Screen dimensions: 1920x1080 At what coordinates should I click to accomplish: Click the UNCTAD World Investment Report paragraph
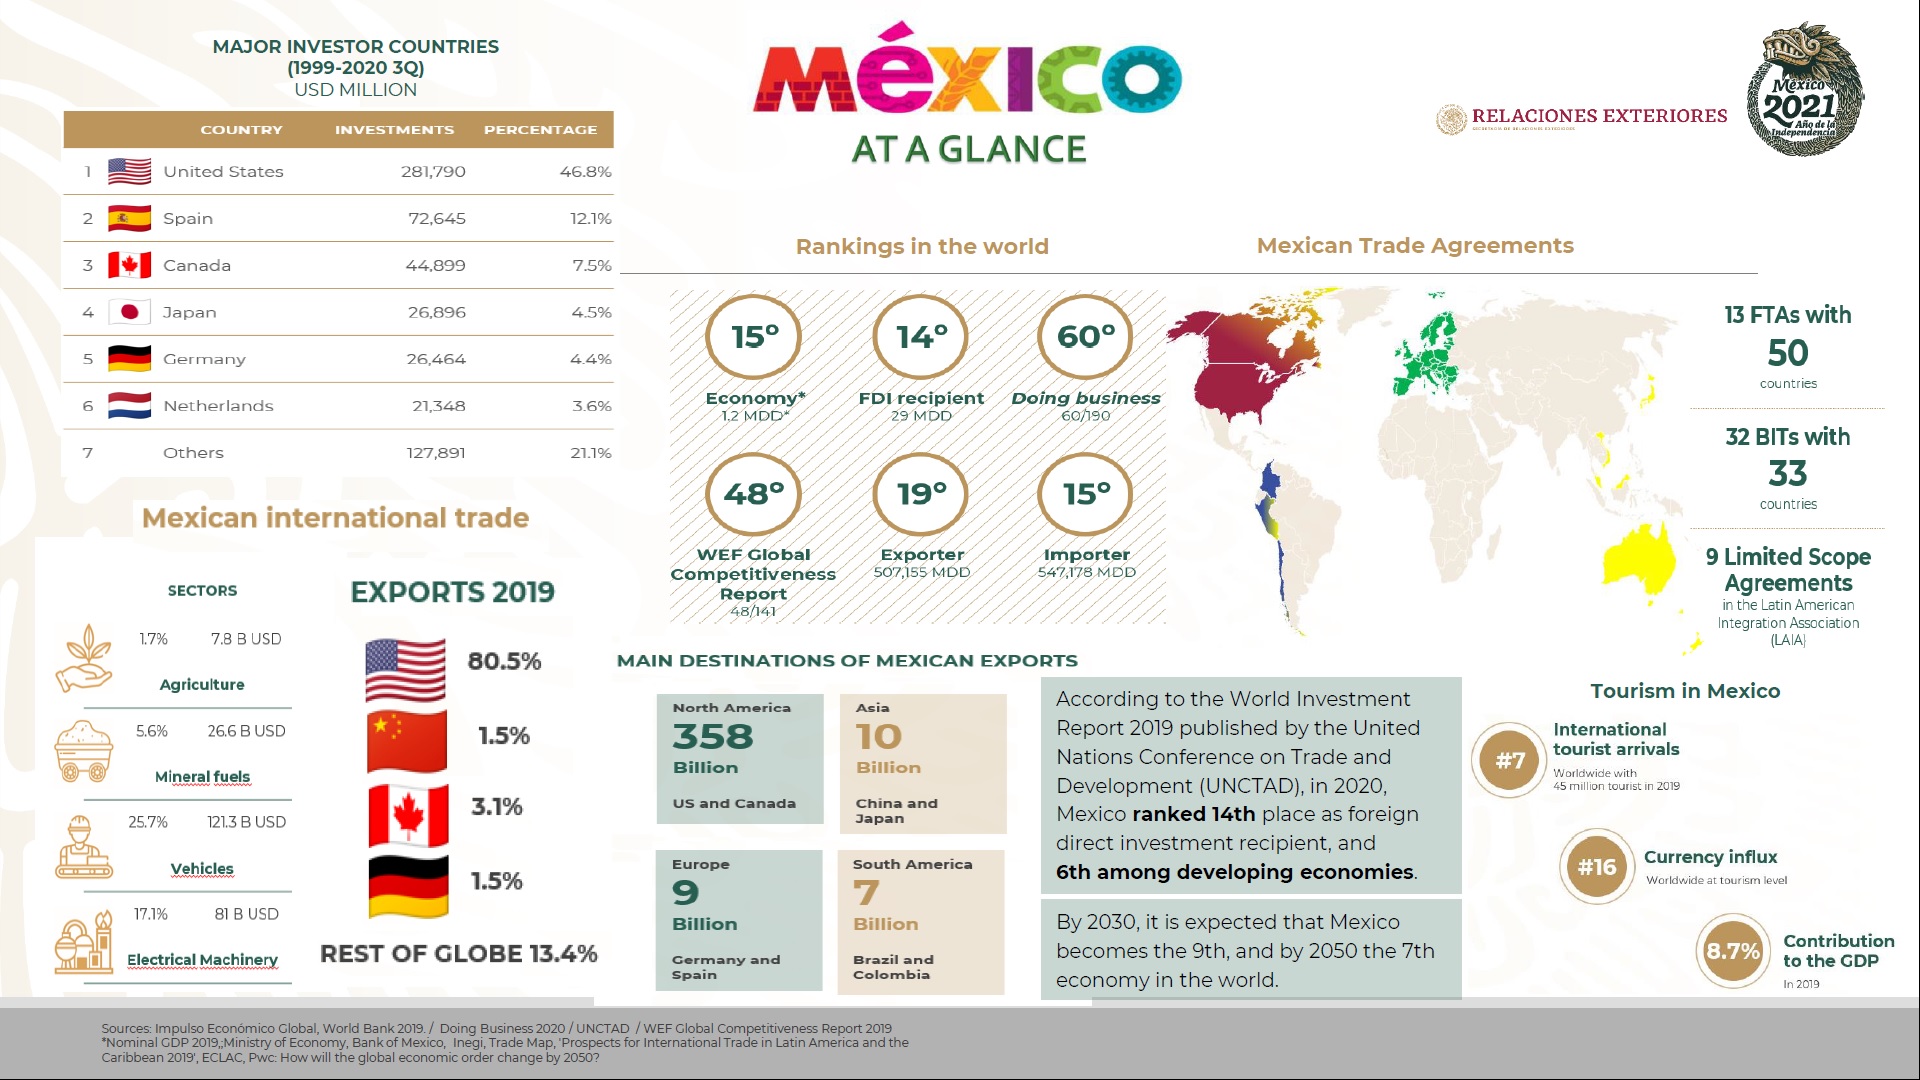coord(1250,785)
